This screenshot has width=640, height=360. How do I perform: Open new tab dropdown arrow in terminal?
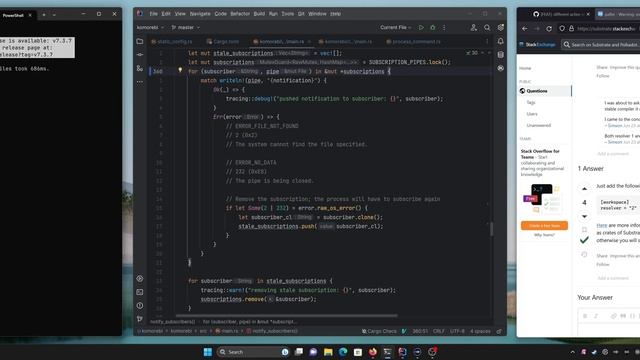pos(54,15)
